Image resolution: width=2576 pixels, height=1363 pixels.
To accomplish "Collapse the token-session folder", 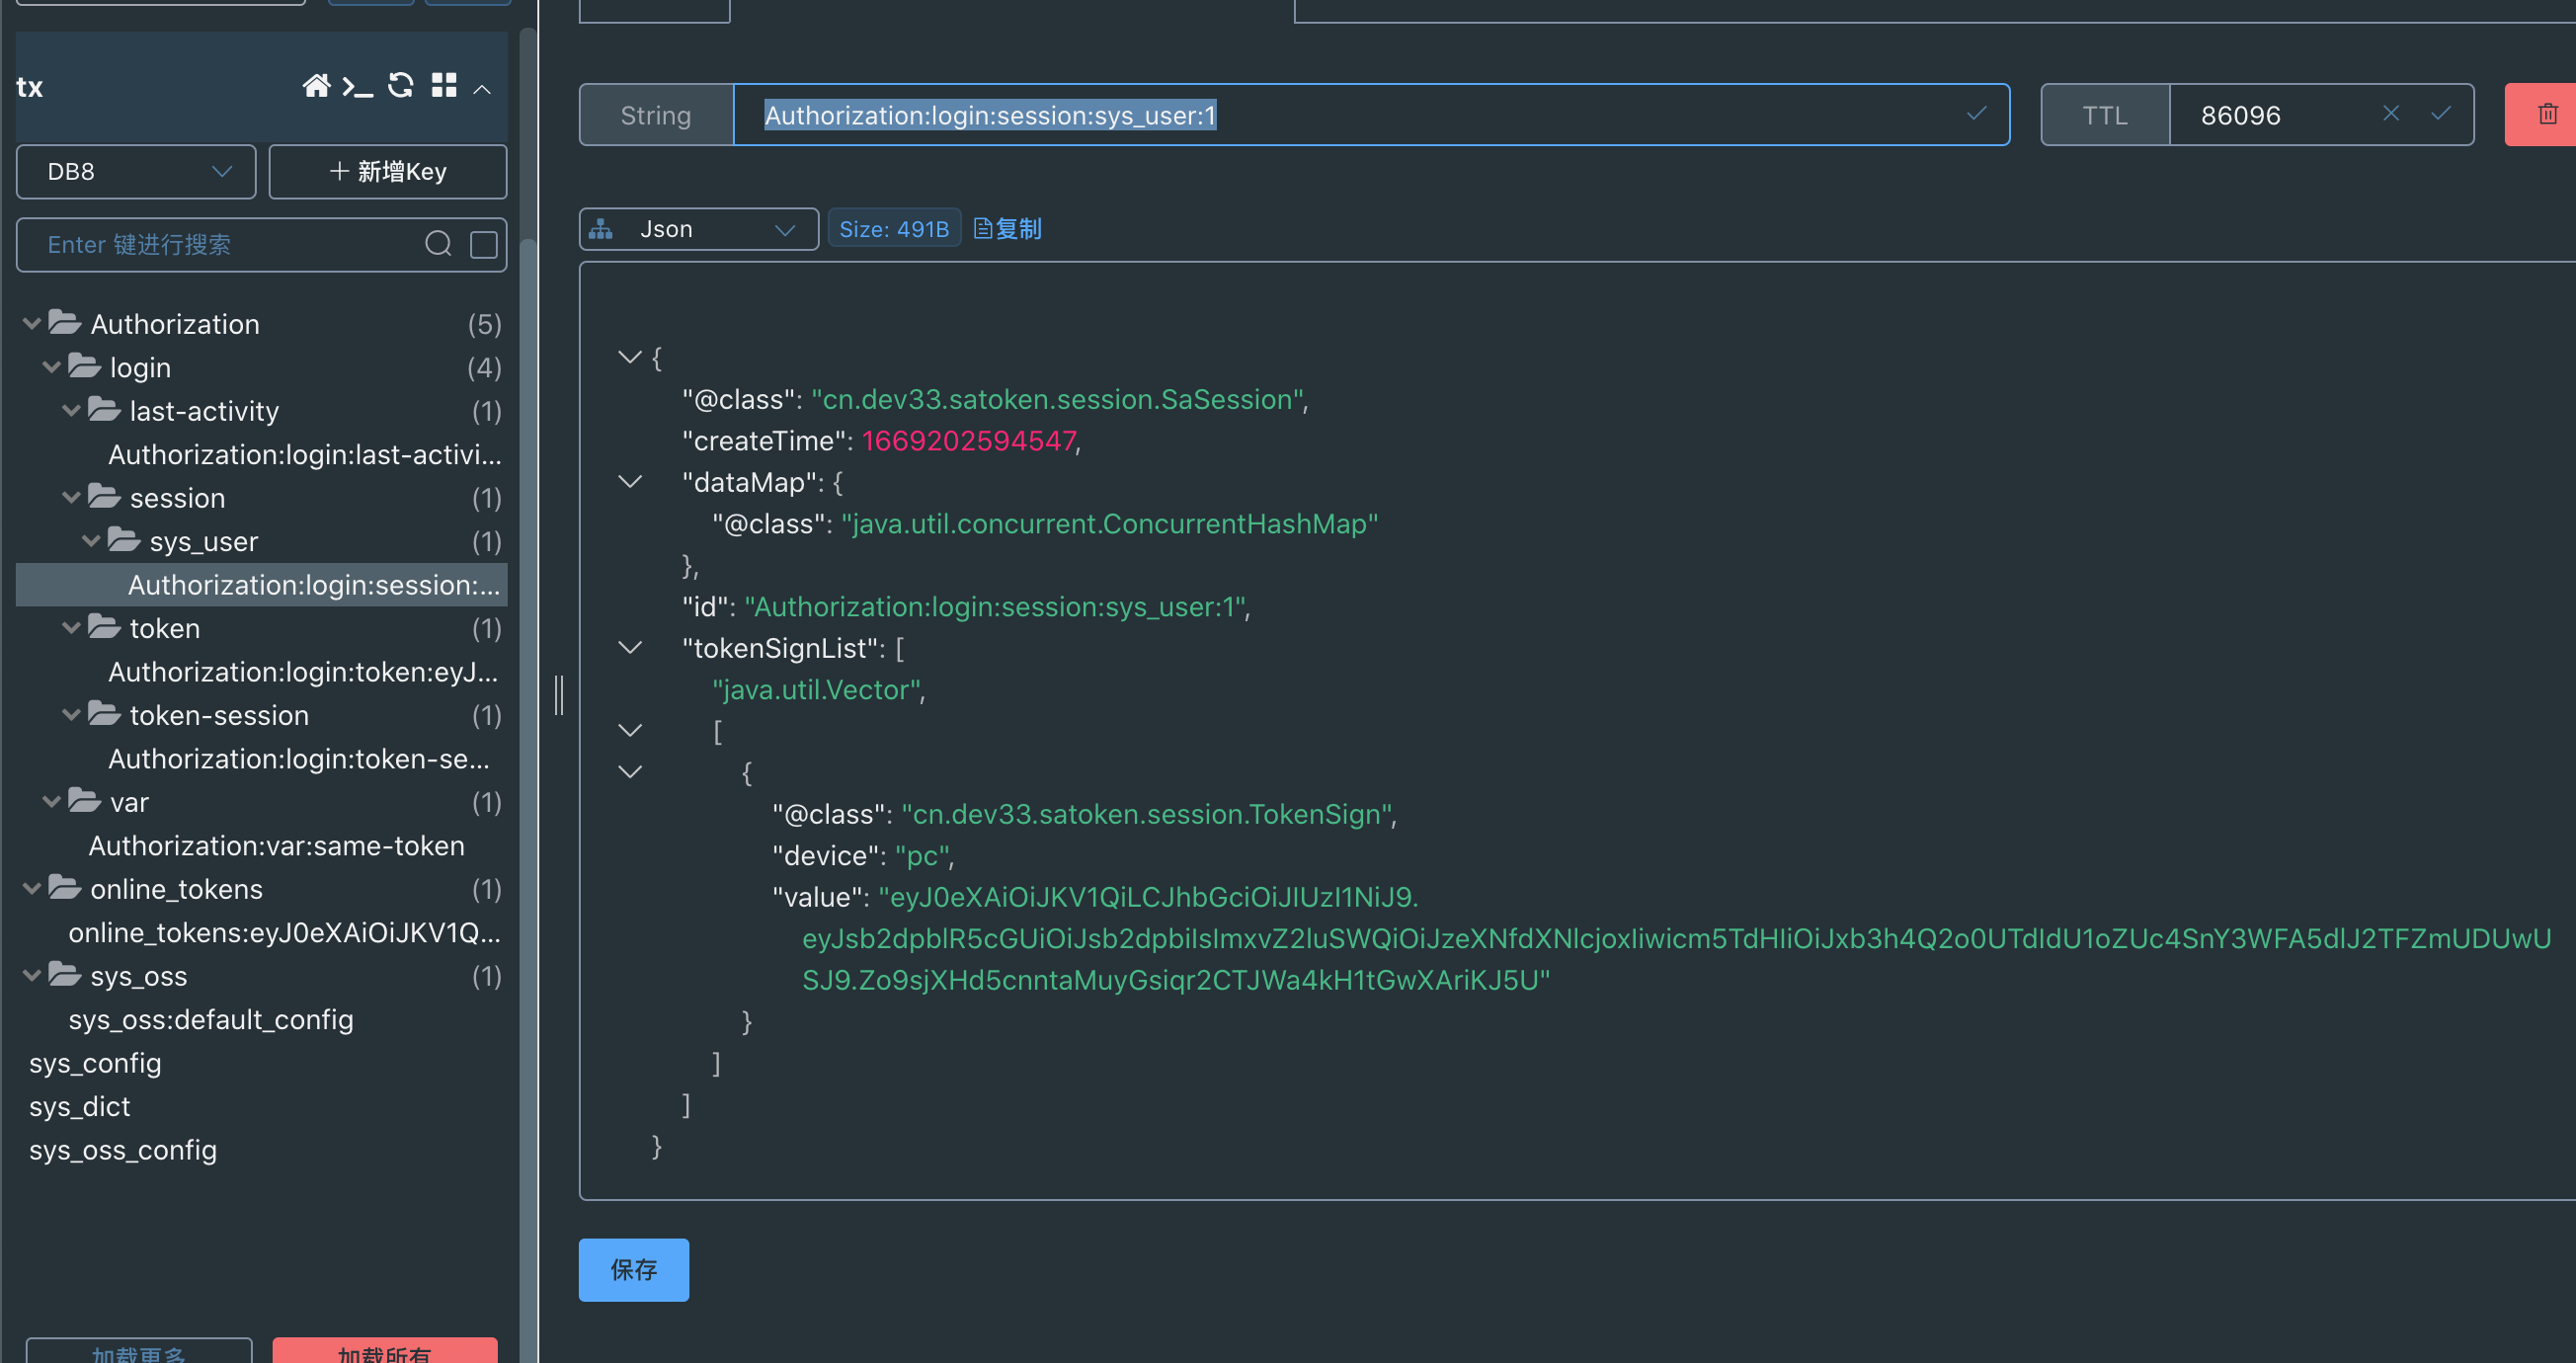I will [x=71, y=716].
